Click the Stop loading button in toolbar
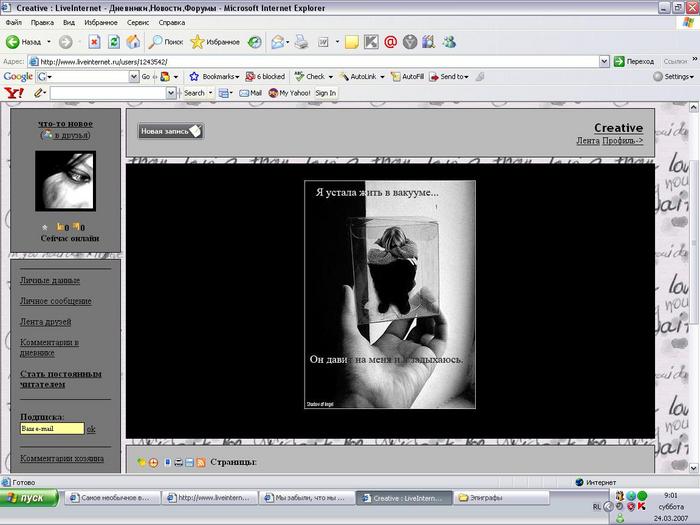Viewport: 700px width, 525px height. 94,42
